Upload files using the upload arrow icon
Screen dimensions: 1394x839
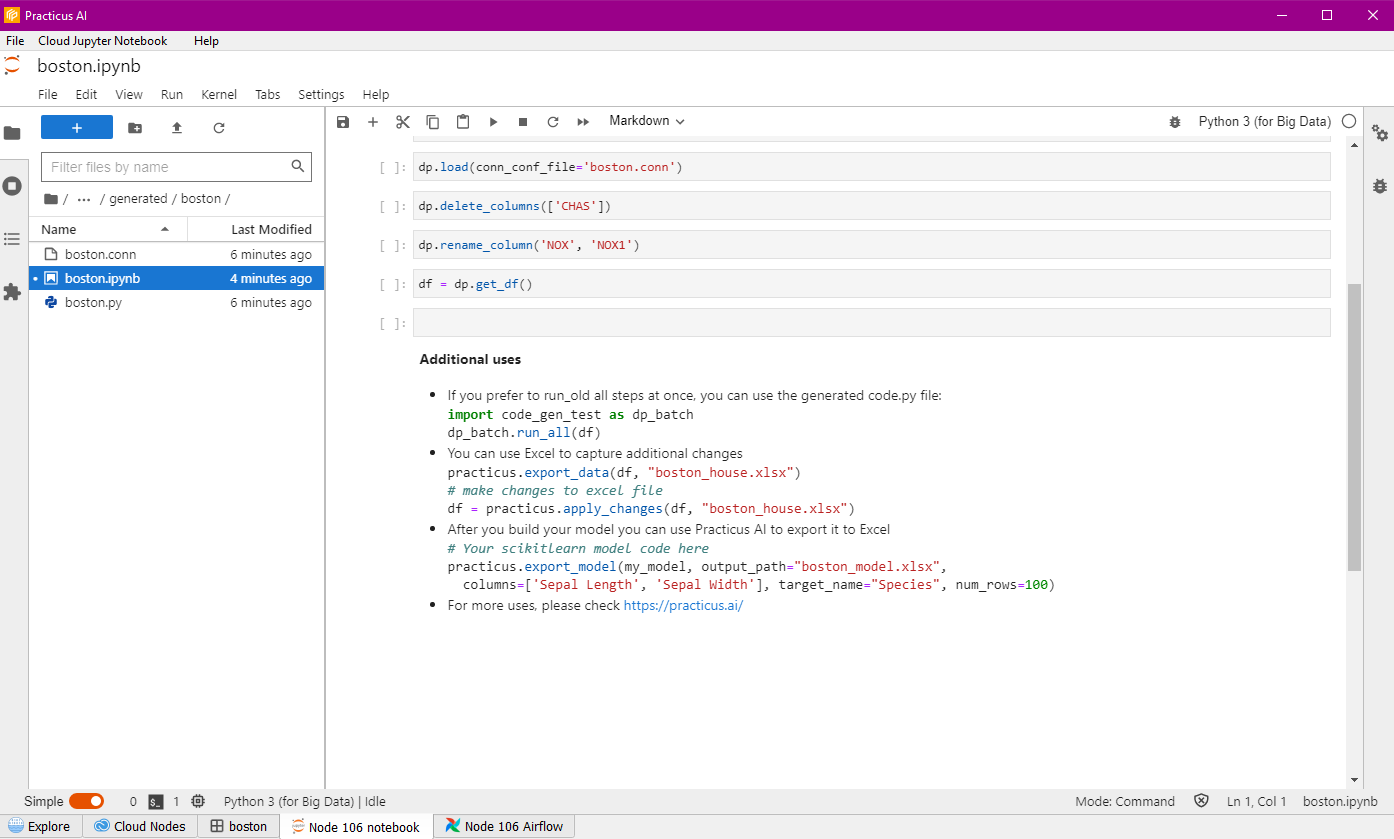point(177,128)
